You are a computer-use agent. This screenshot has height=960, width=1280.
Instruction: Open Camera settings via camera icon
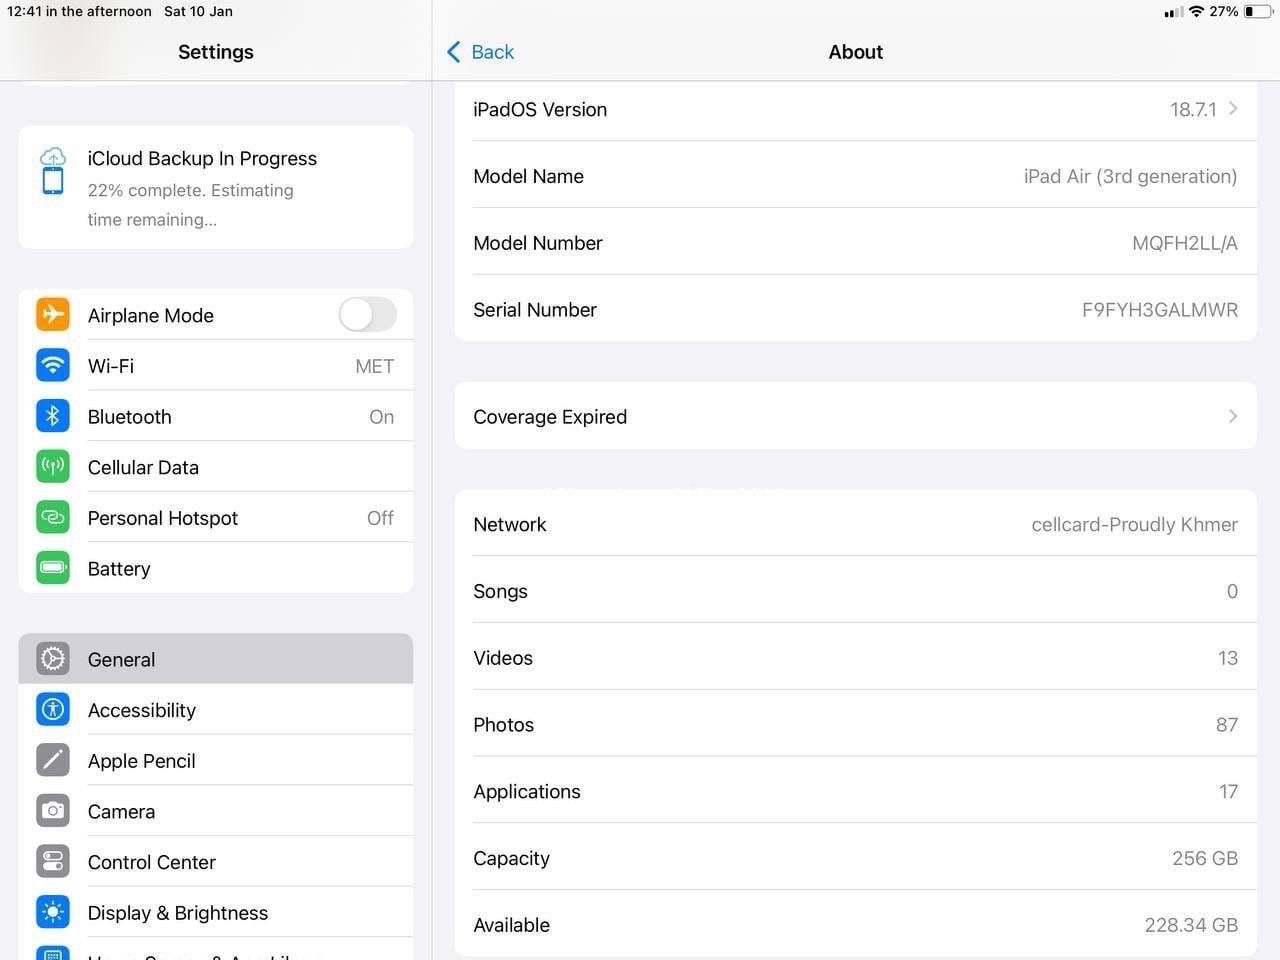[53, 811]
